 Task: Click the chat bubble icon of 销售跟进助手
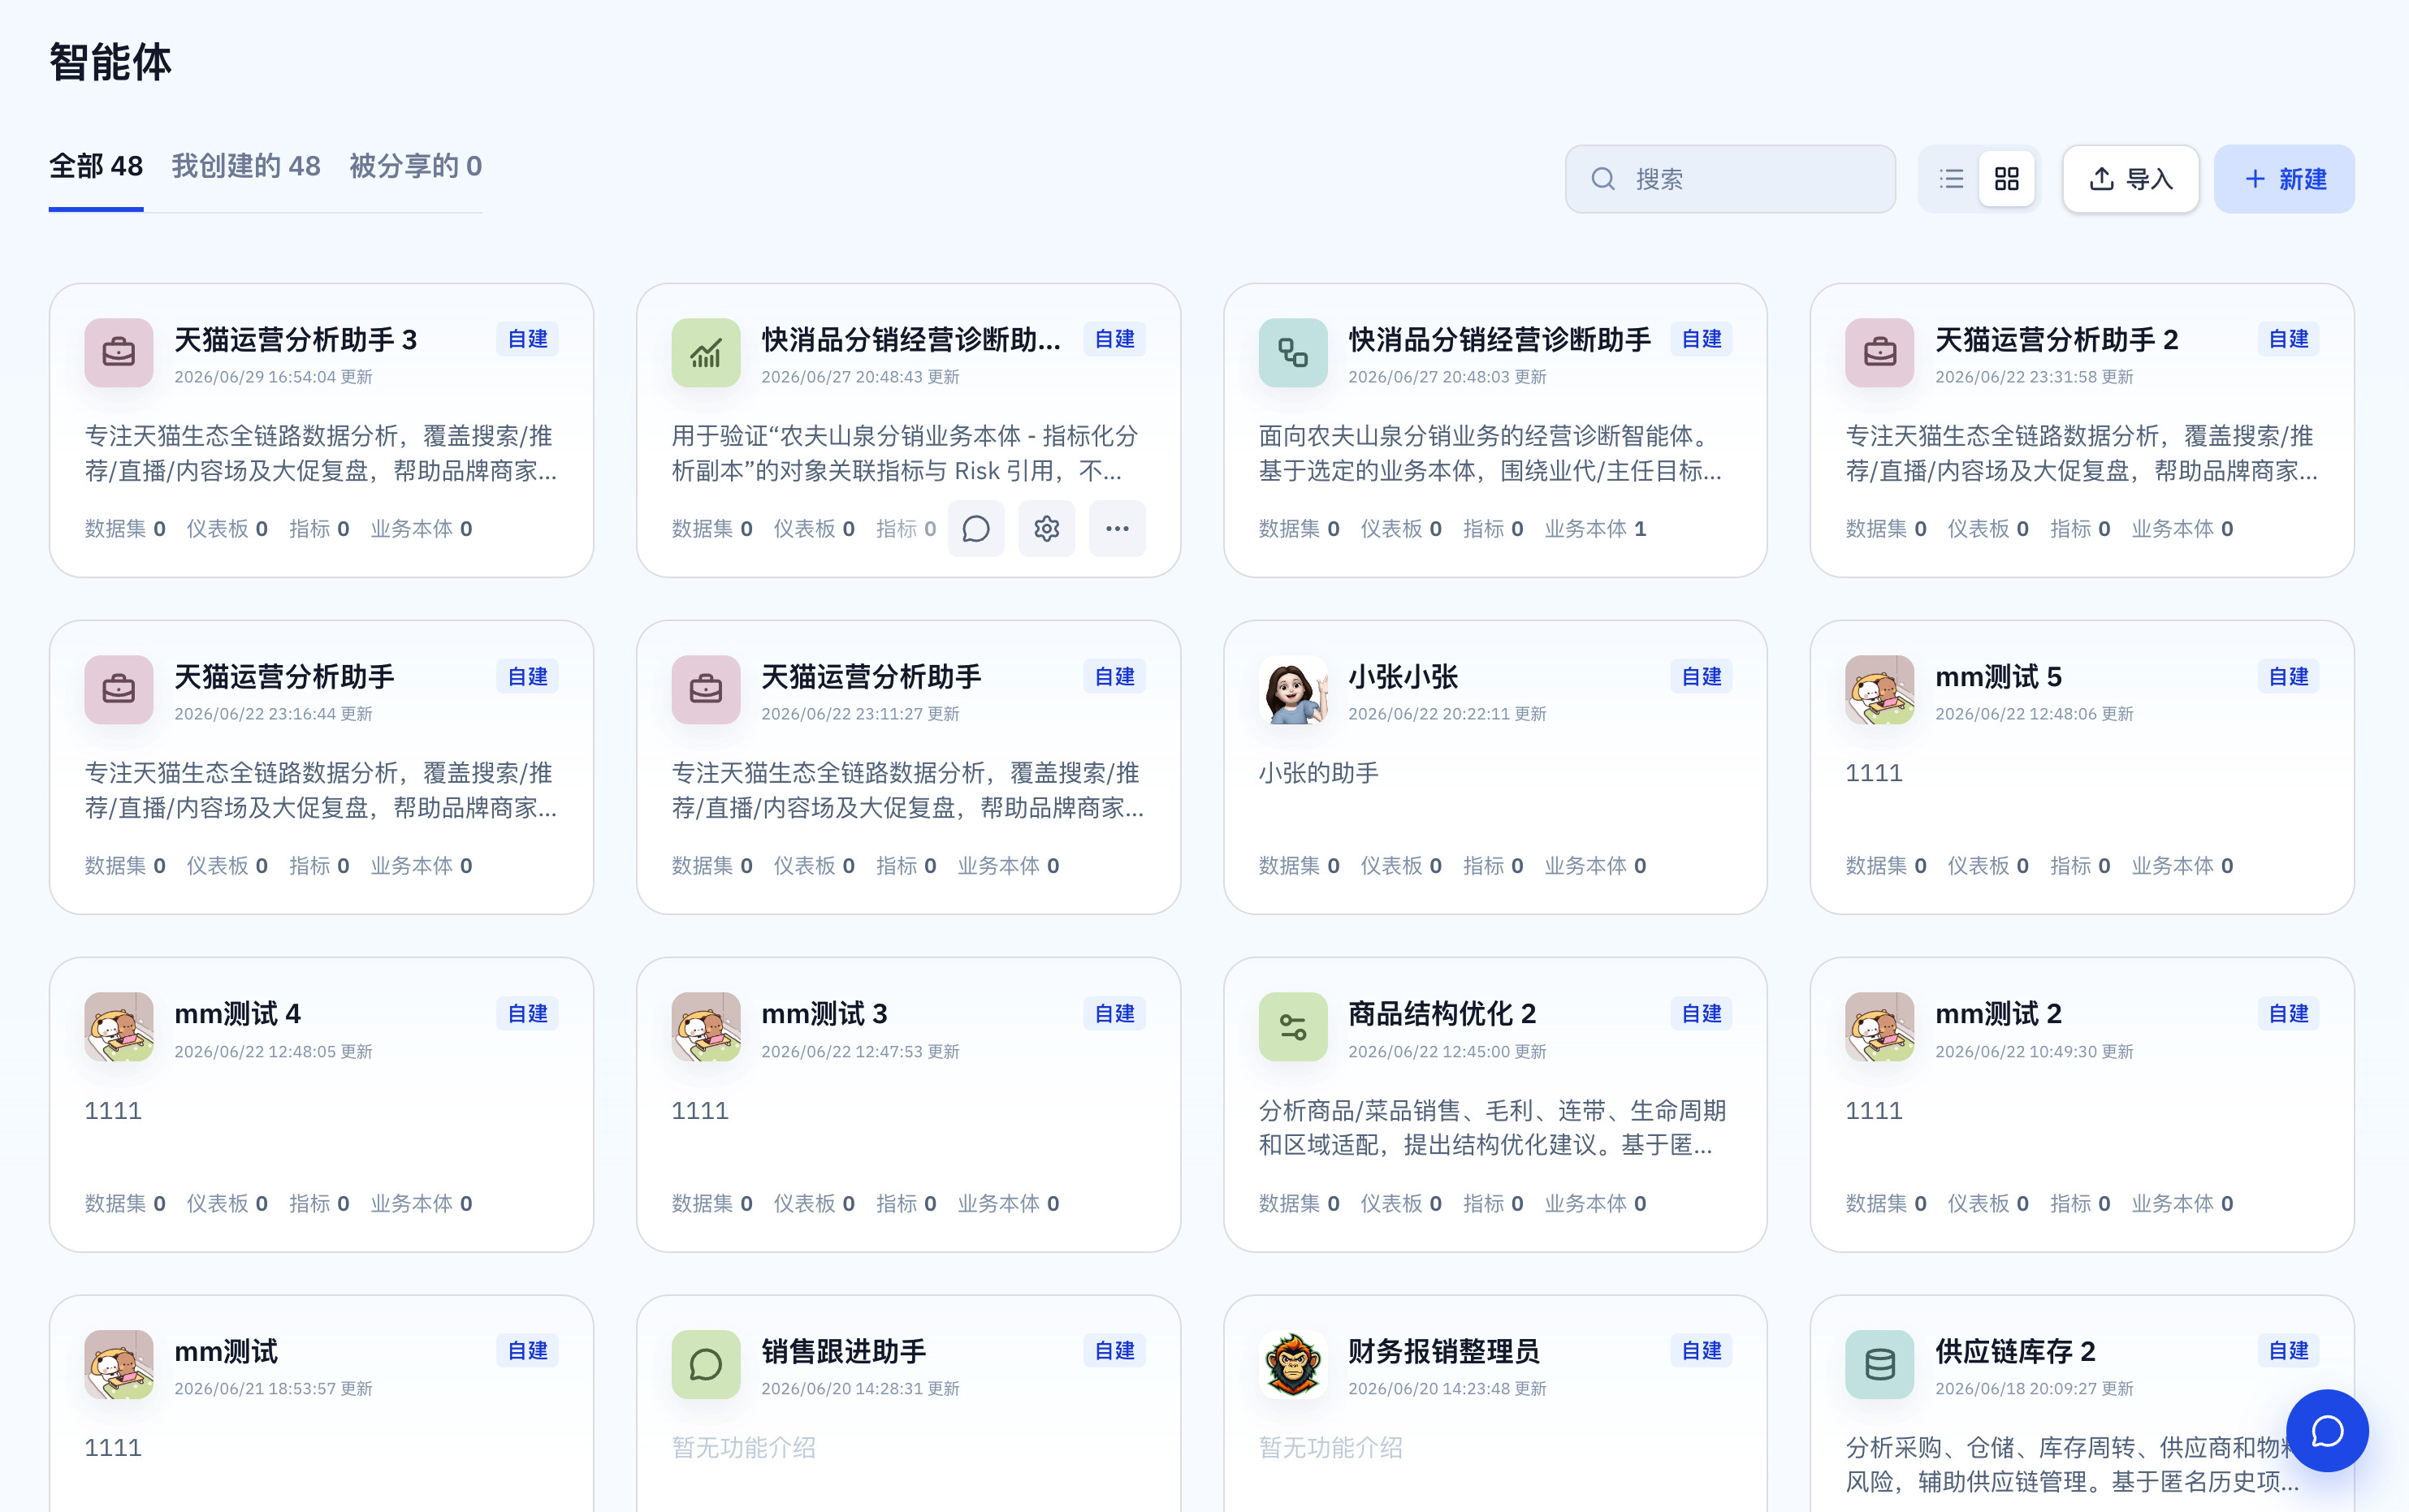pos(706,1365)
